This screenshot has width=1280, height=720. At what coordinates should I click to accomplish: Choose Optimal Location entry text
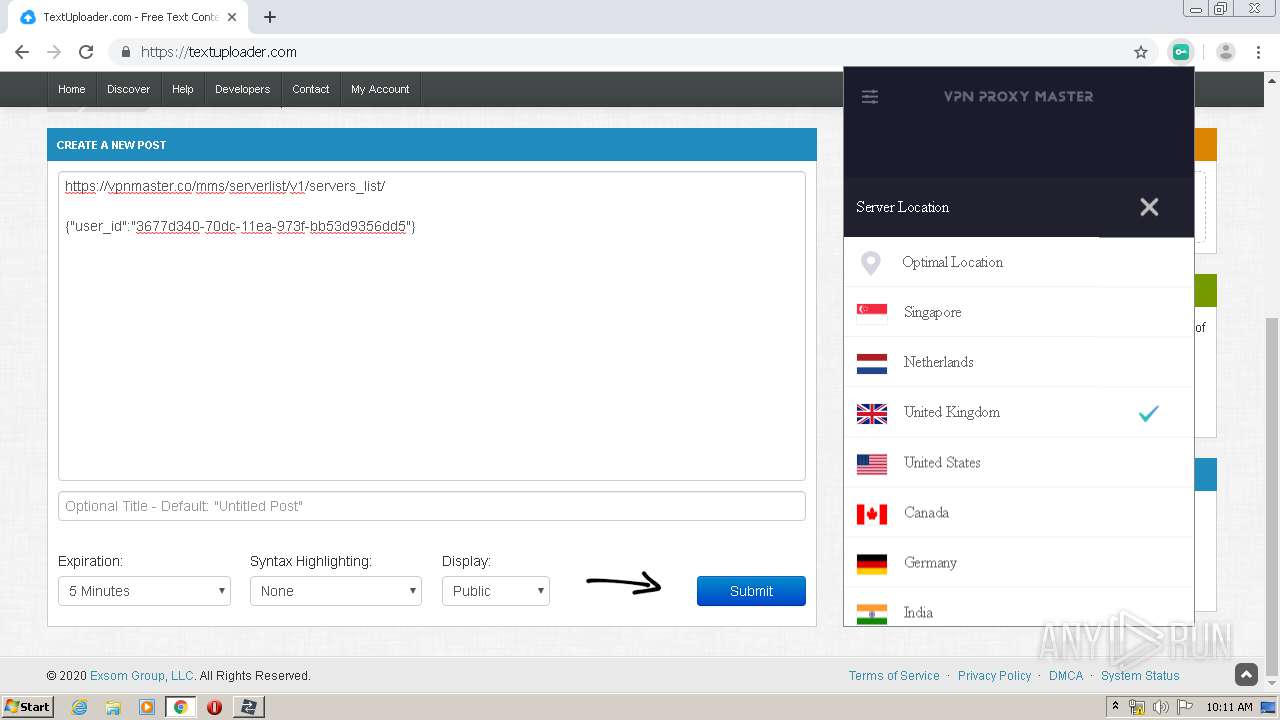click(x=952, y=262)
